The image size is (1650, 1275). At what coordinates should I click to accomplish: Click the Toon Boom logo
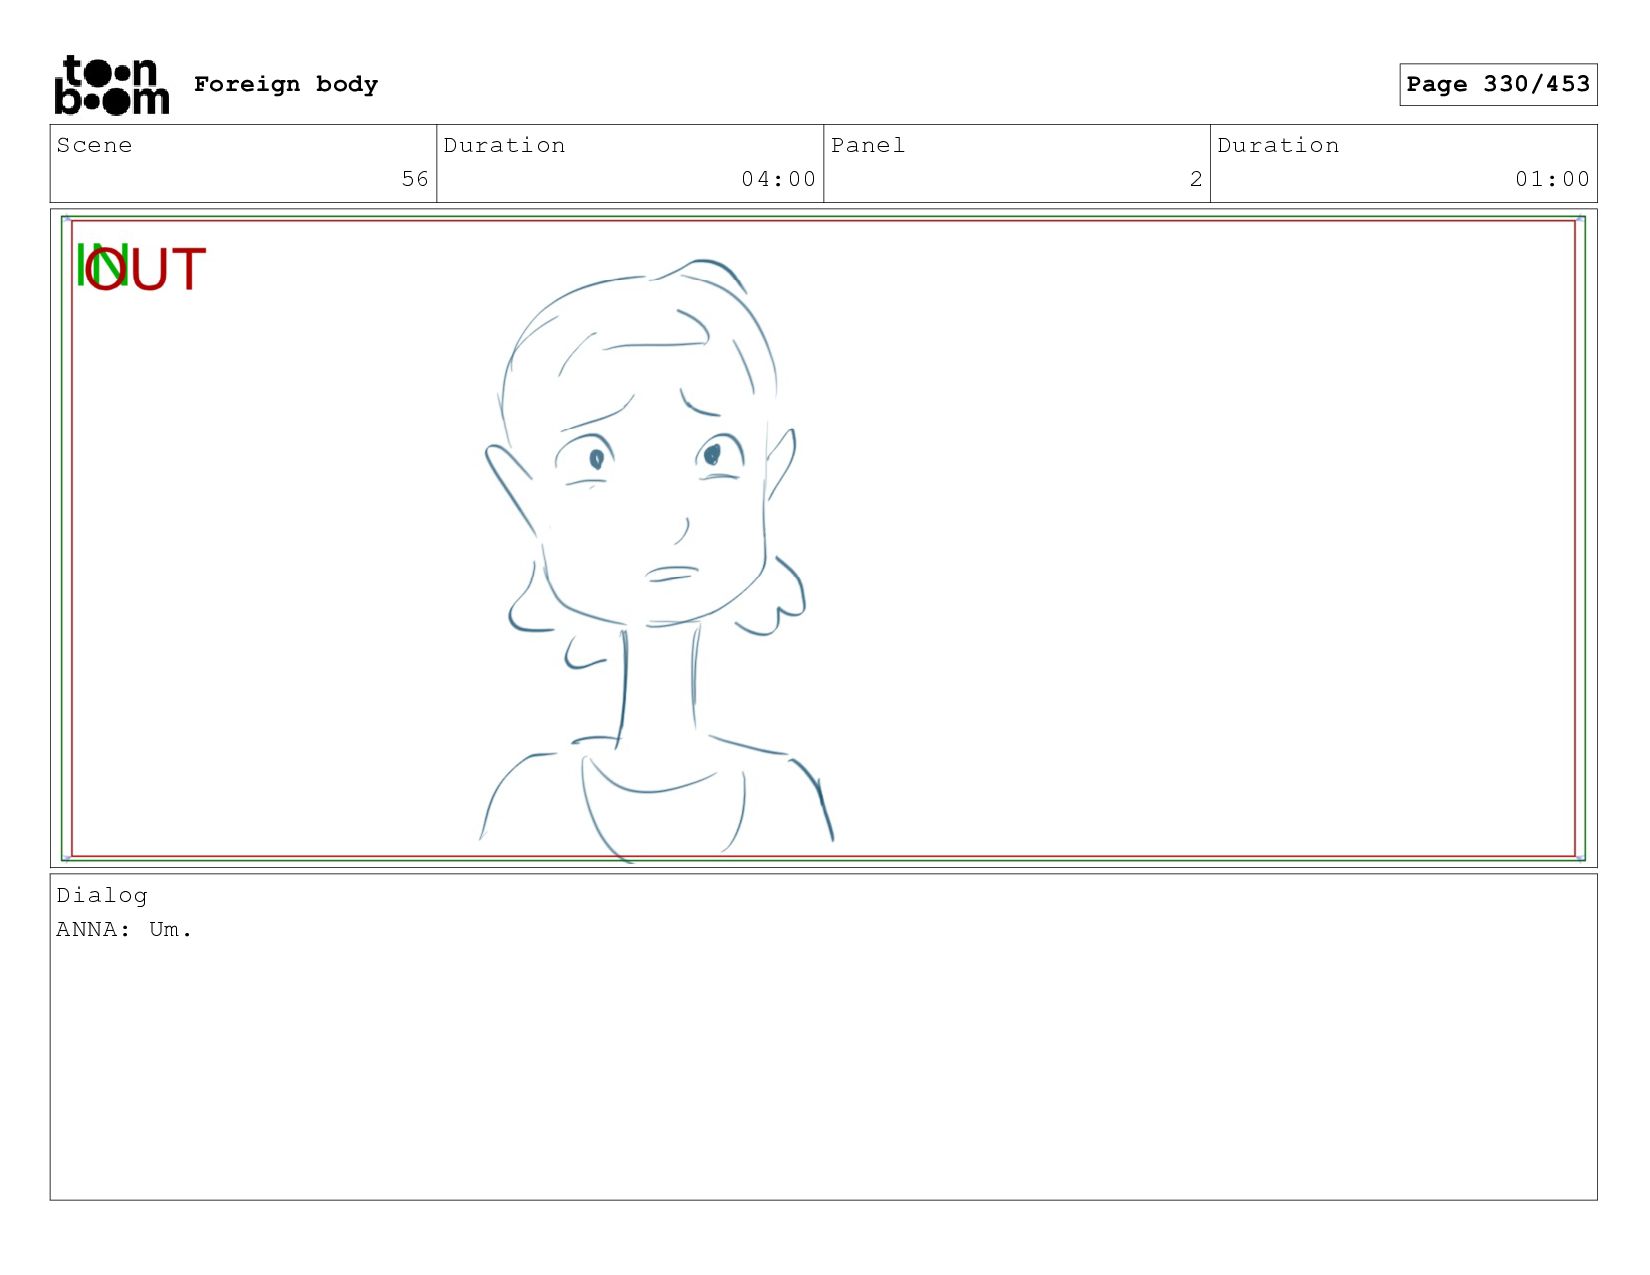[111, 85]
